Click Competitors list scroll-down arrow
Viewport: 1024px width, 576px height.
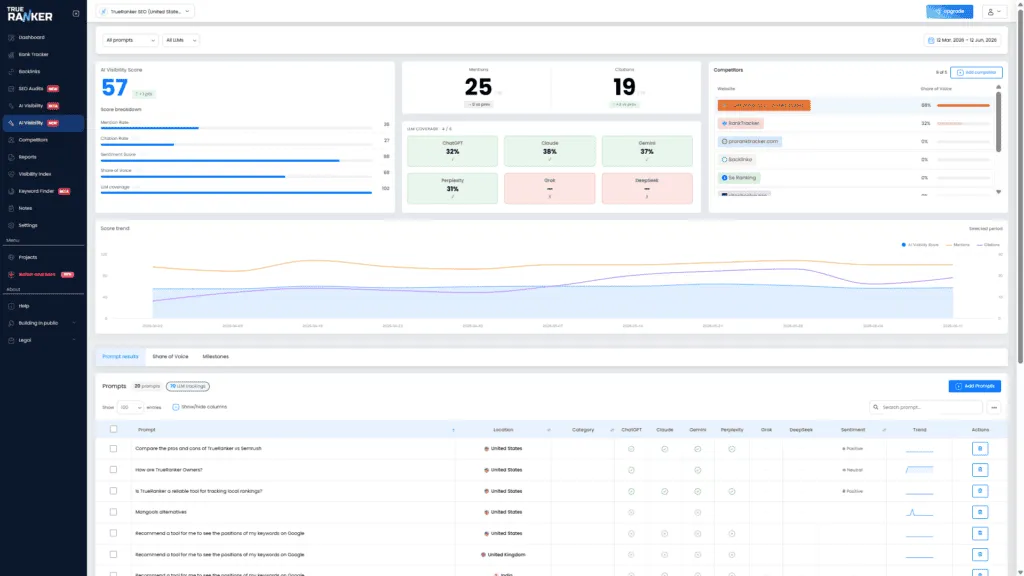point(998,192)
